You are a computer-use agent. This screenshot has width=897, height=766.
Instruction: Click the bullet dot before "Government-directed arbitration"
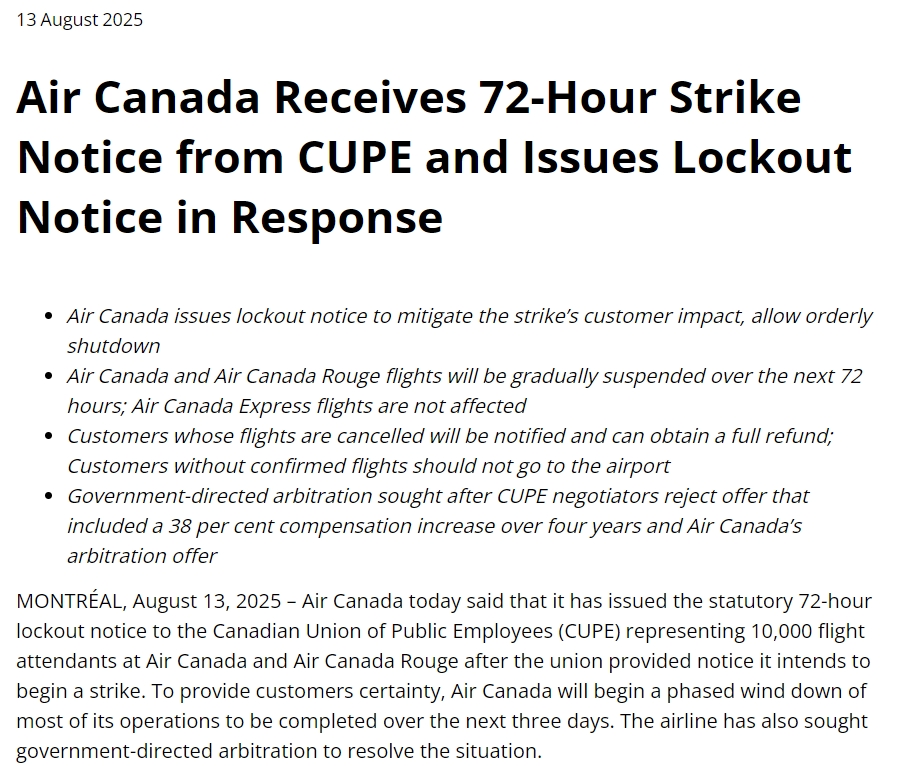pyautogui.click(x=48, y=497)
